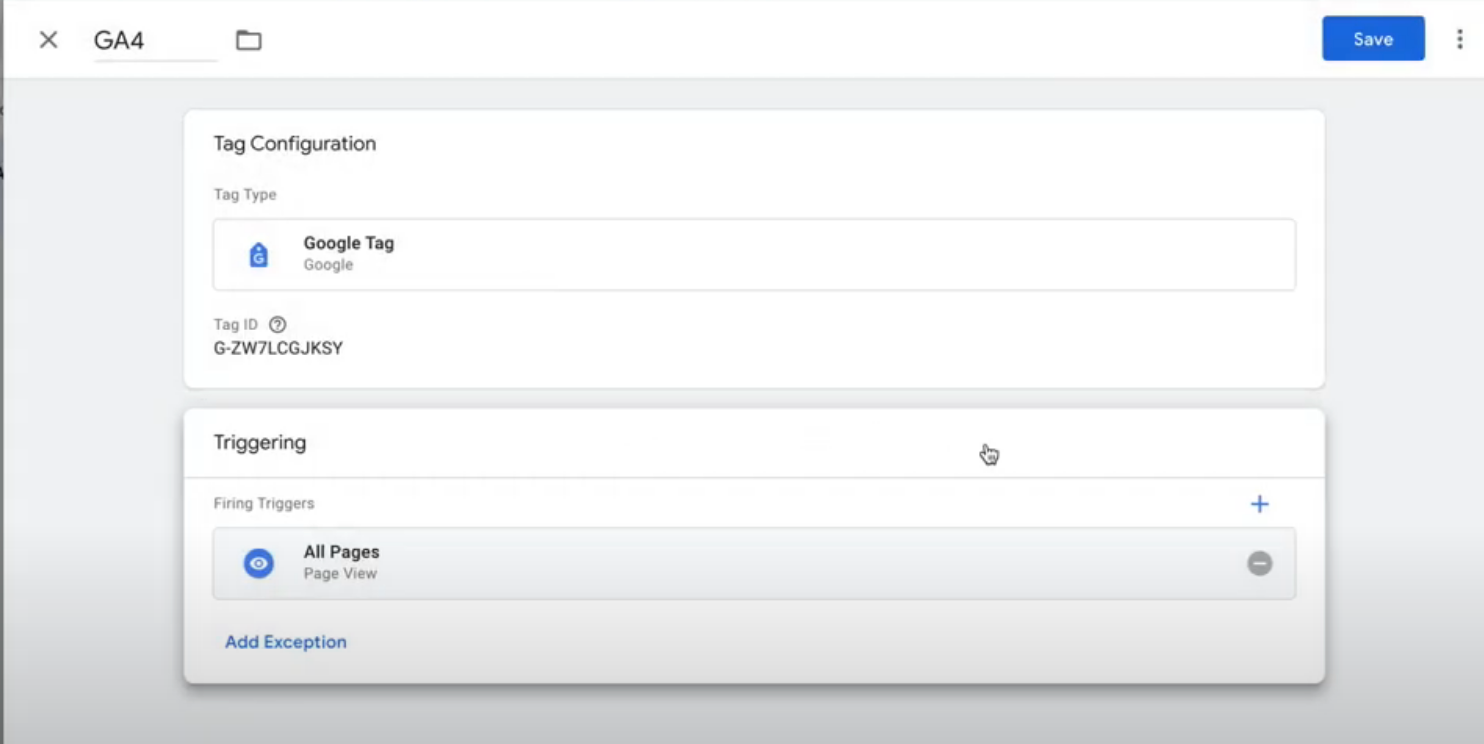Click the Tag Type label

(245, 194)
